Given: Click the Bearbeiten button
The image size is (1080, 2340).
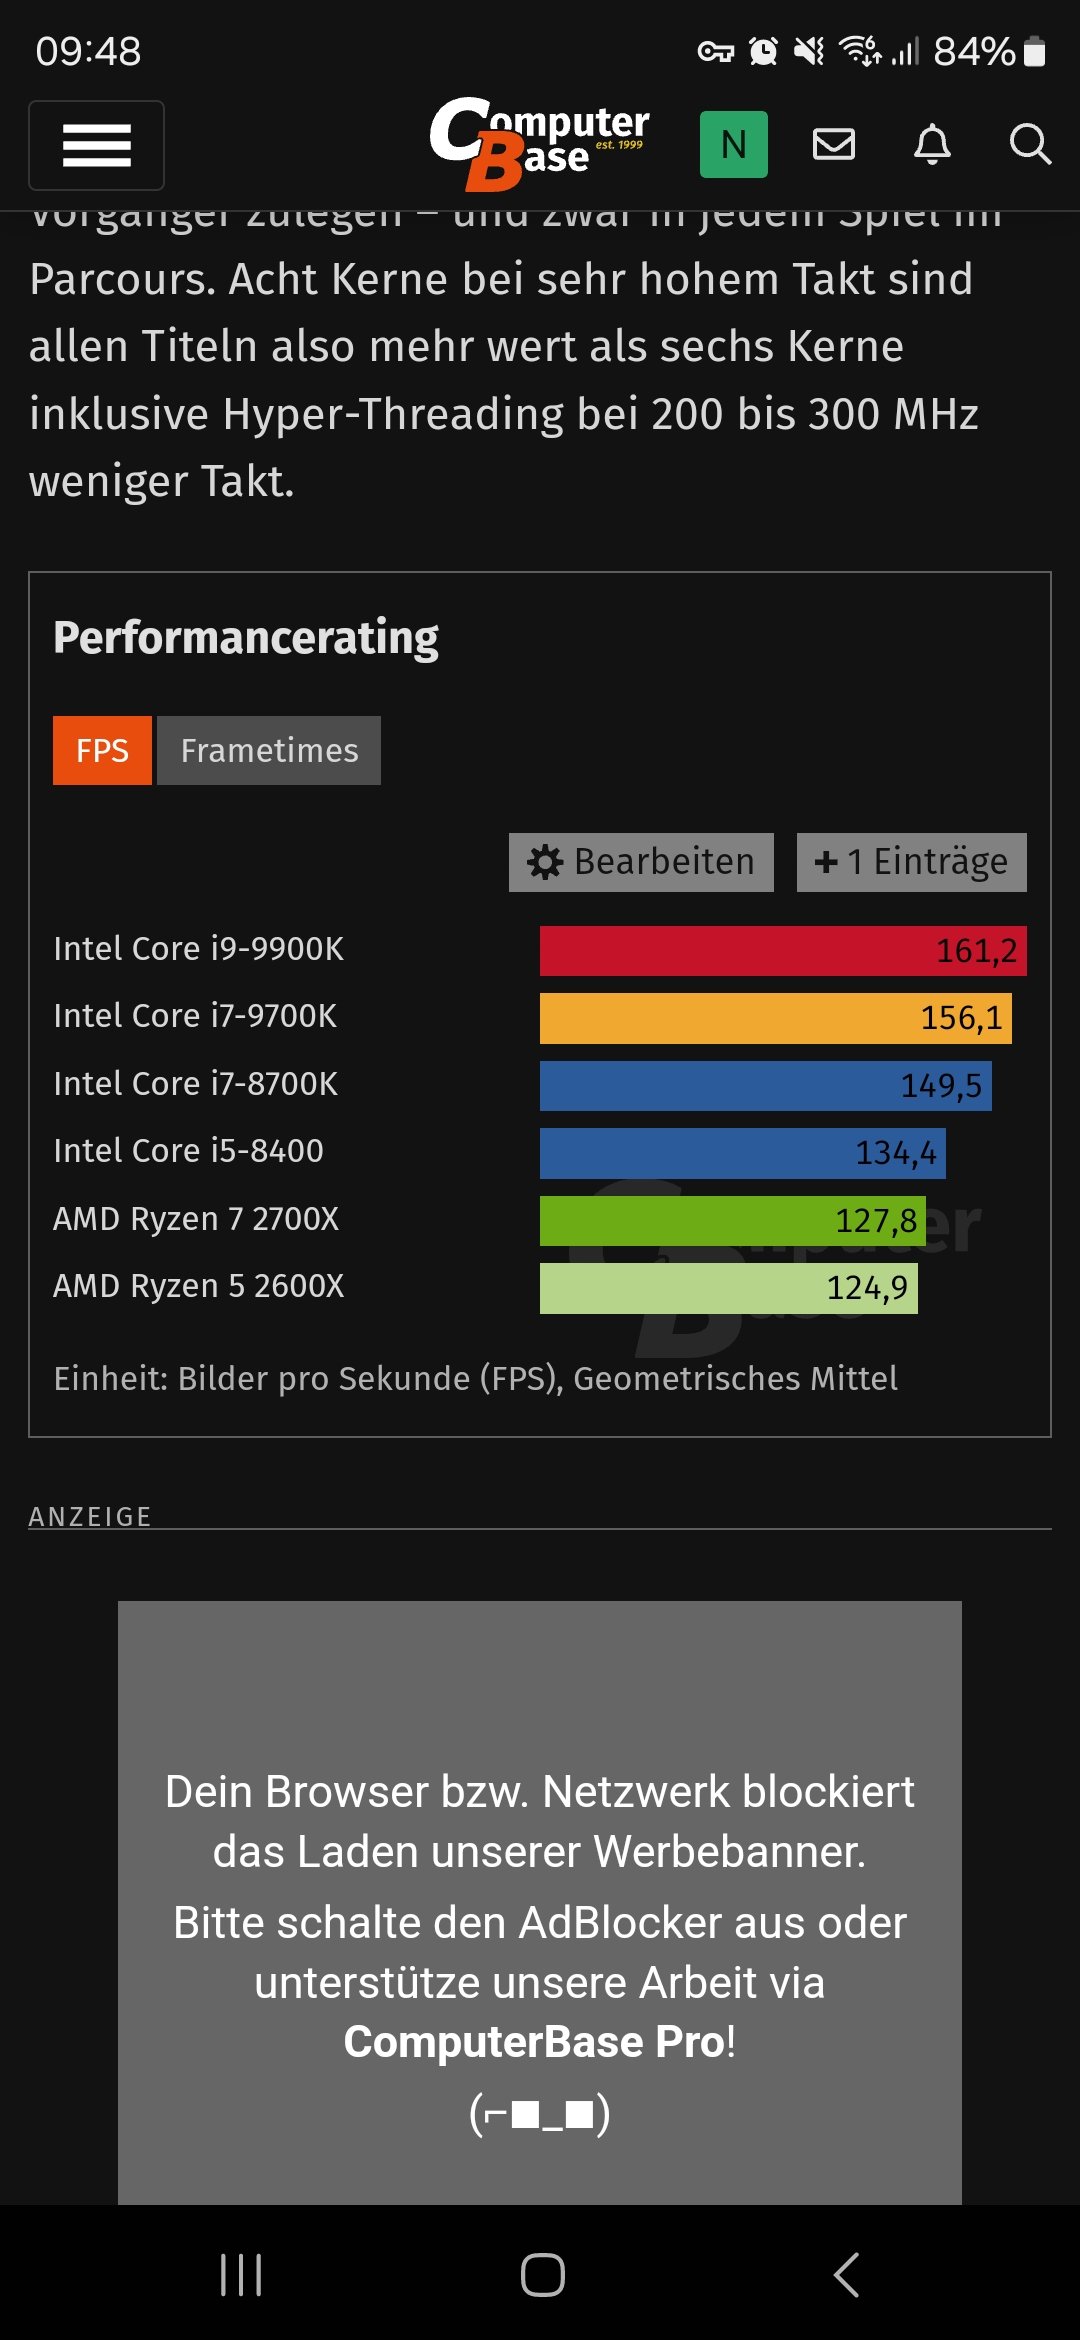Looking at the screenshot, I should point(641,862).
